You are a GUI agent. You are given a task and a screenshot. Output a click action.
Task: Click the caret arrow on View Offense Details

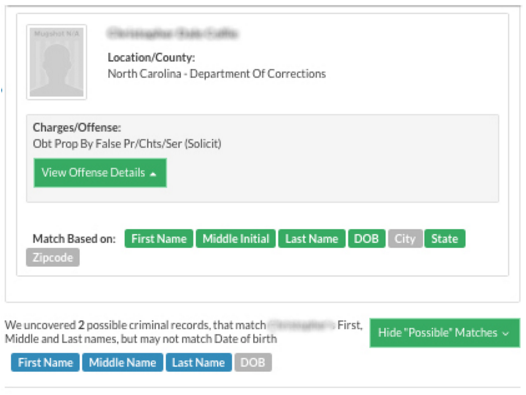(153, 174)
